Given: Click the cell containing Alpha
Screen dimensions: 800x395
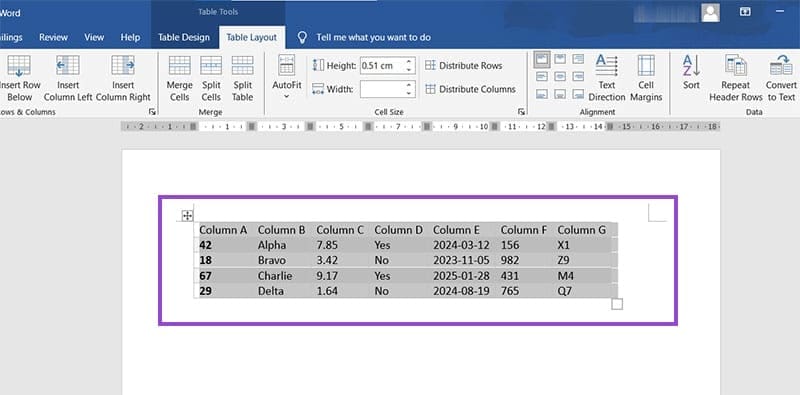Looking at the screenshot, I should tap(282, 245).
